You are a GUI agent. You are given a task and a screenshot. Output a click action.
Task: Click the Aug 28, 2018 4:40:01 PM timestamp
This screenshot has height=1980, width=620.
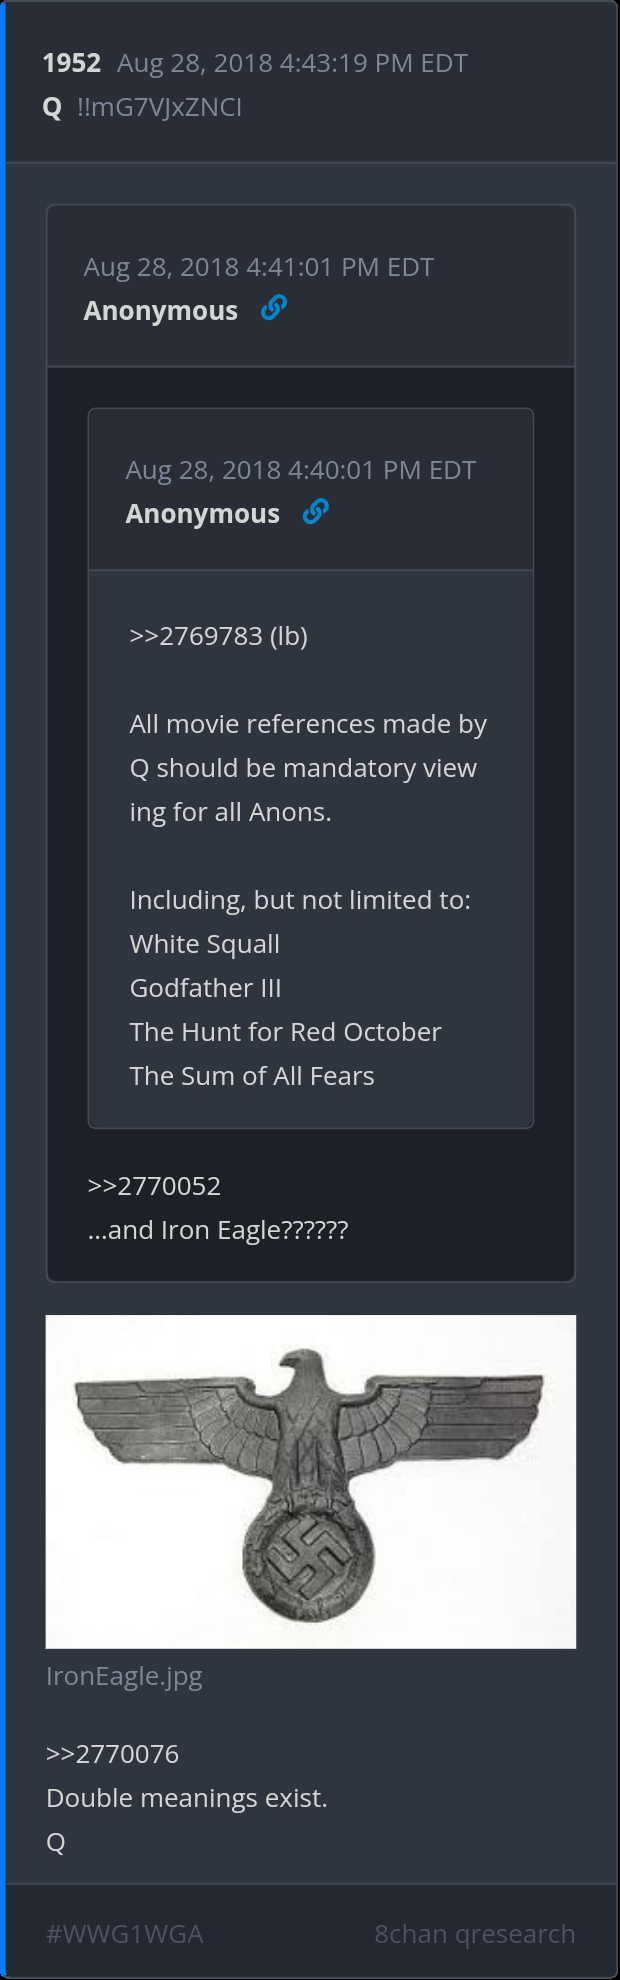click(x=300, y=470)
